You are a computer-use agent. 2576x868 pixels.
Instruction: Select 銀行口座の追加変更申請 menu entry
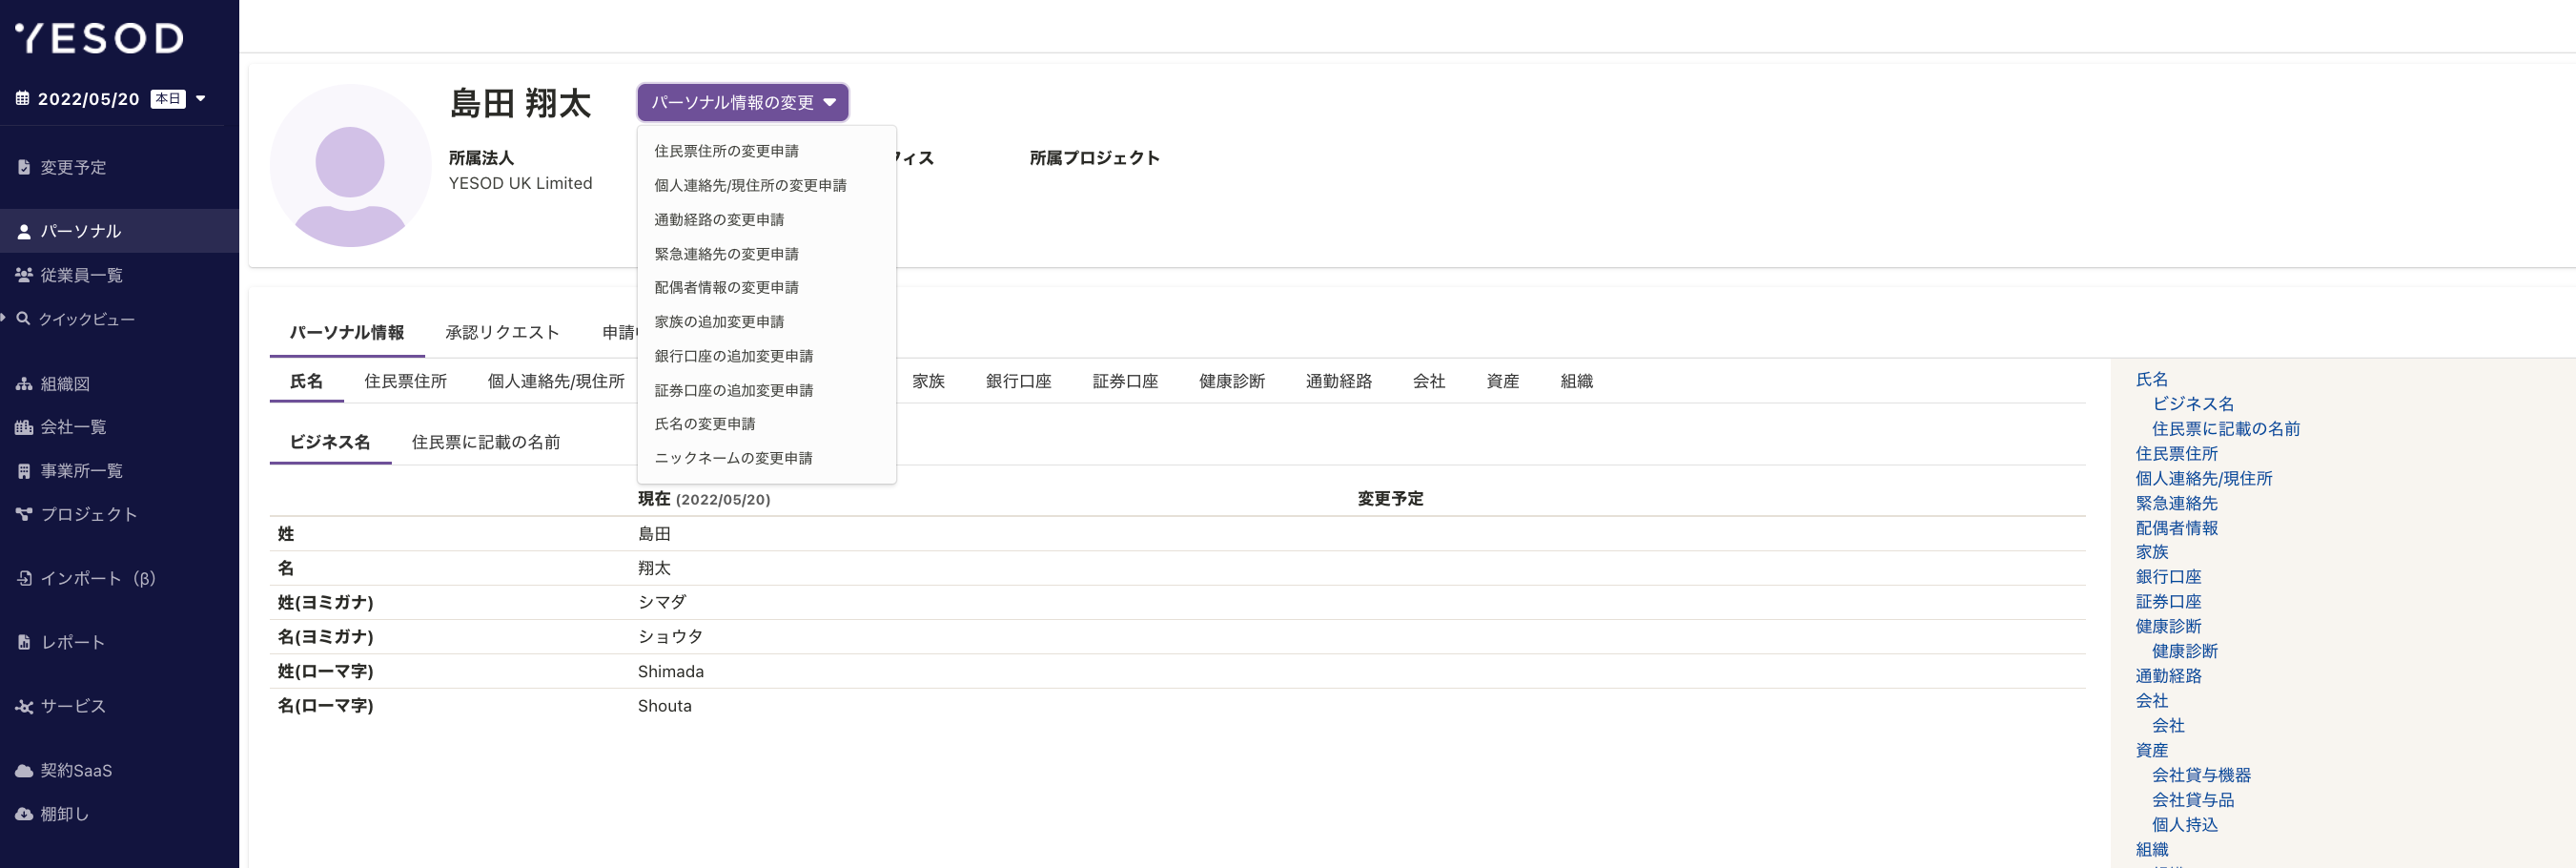tap(733, 355)
